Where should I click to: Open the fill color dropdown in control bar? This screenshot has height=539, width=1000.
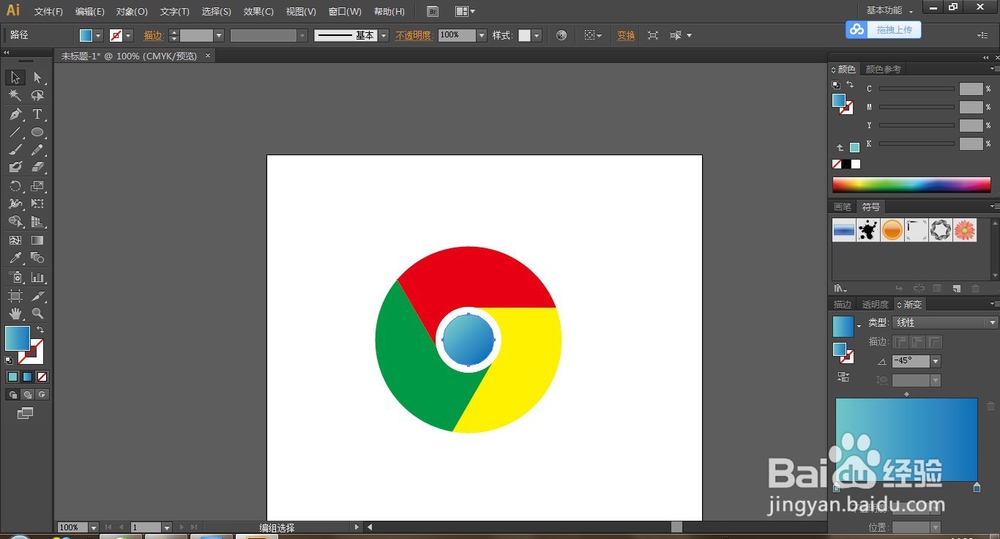tap(98, 36)
